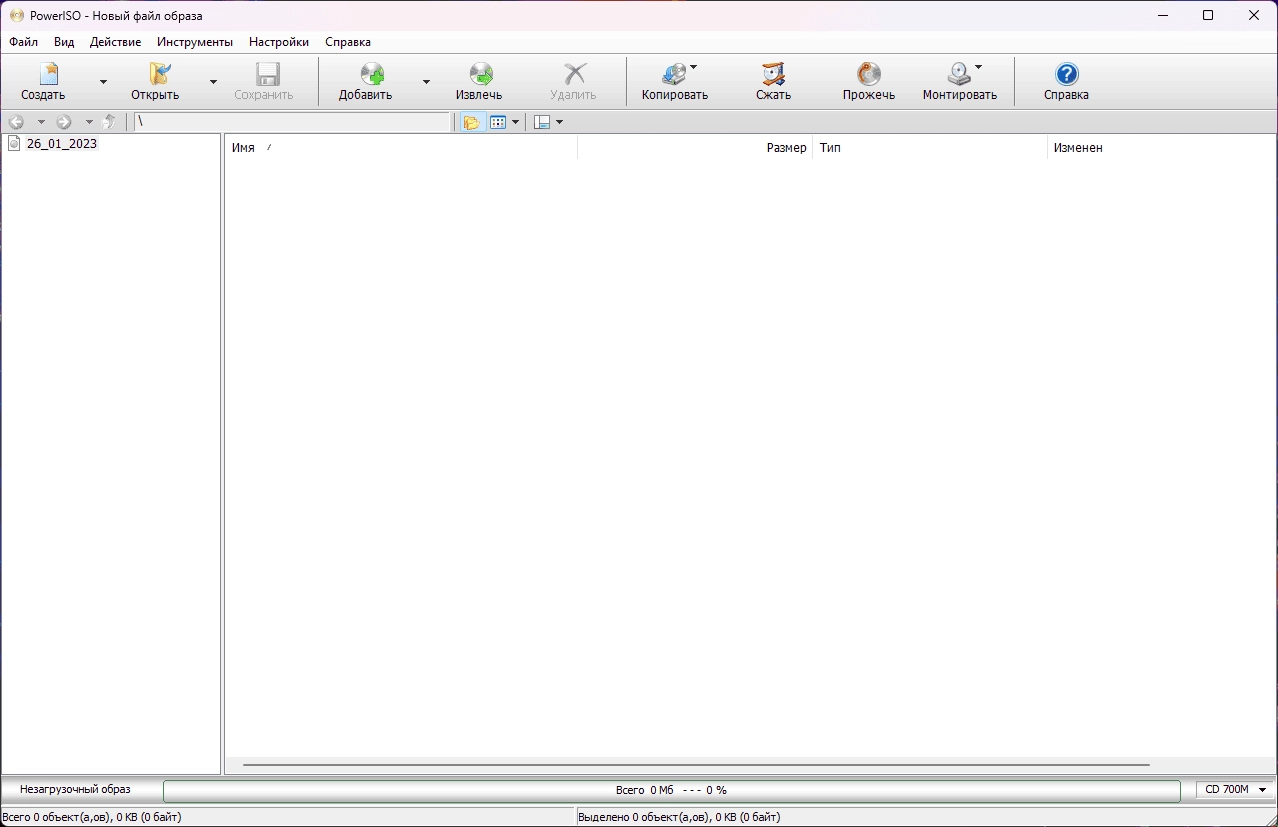
Task: Click the Прожечь burn disc icon
Action: coord(869,74)
